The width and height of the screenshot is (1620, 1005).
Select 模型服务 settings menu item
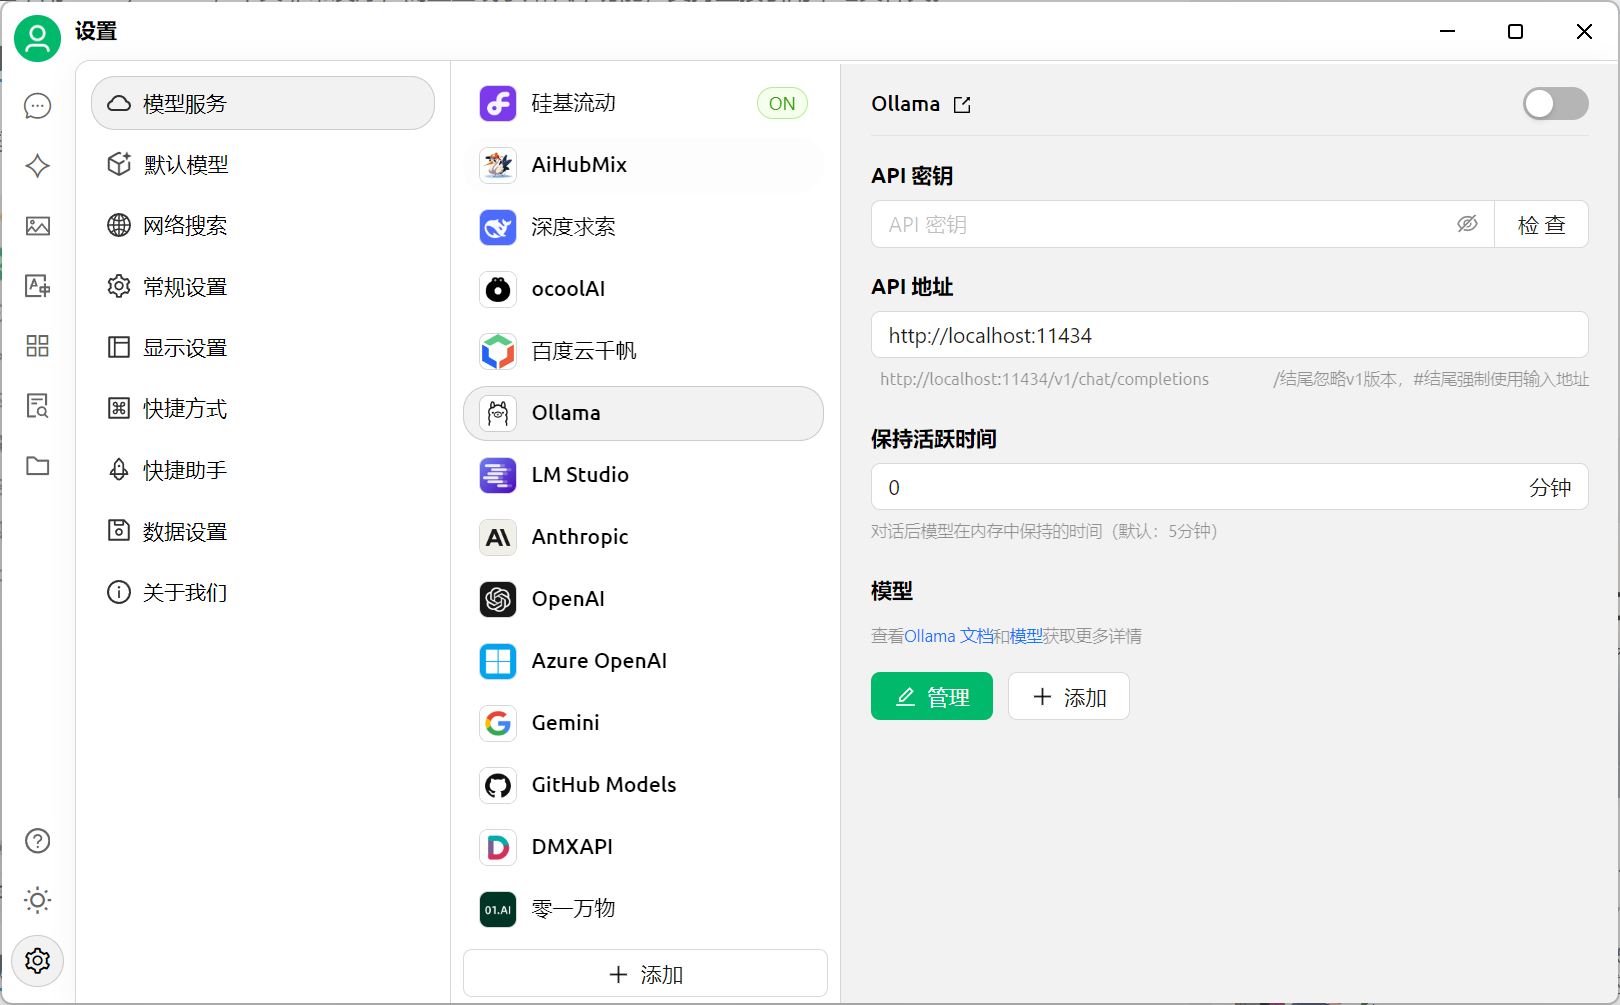[x=263, y=103]
